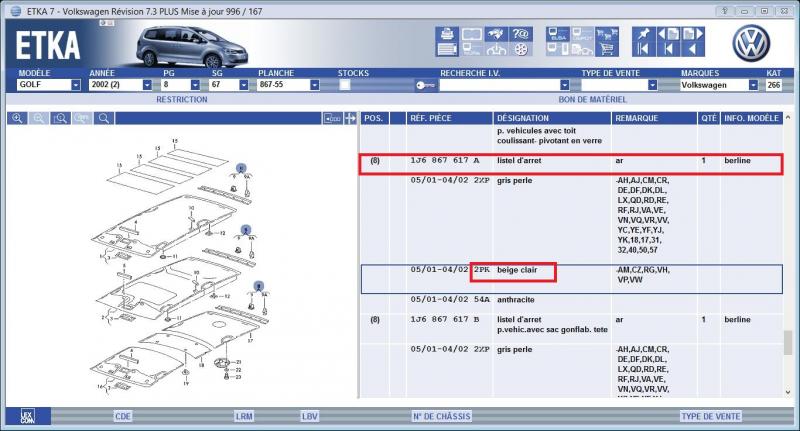Screen dimensions: 800x431
Task: Switch to the RESTRICTION tab
Action: 182,99
